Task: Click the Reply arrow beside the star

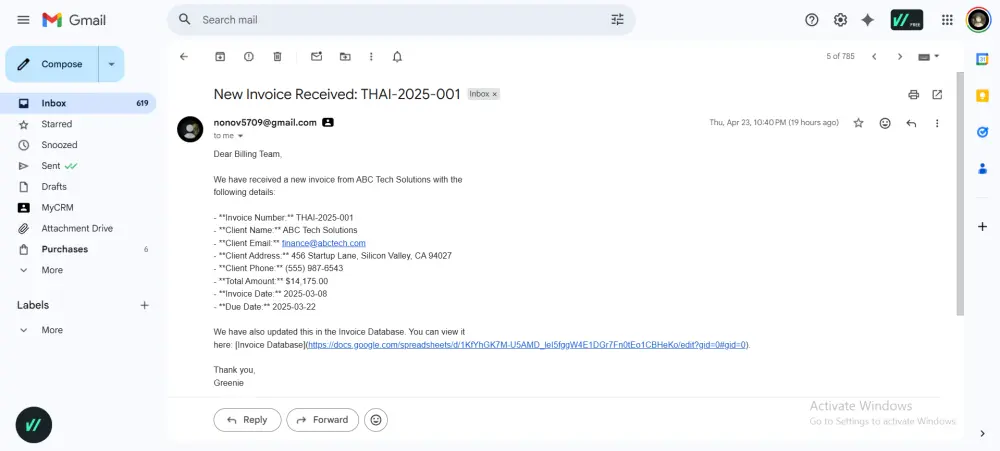Action: [x=911, y=123]
